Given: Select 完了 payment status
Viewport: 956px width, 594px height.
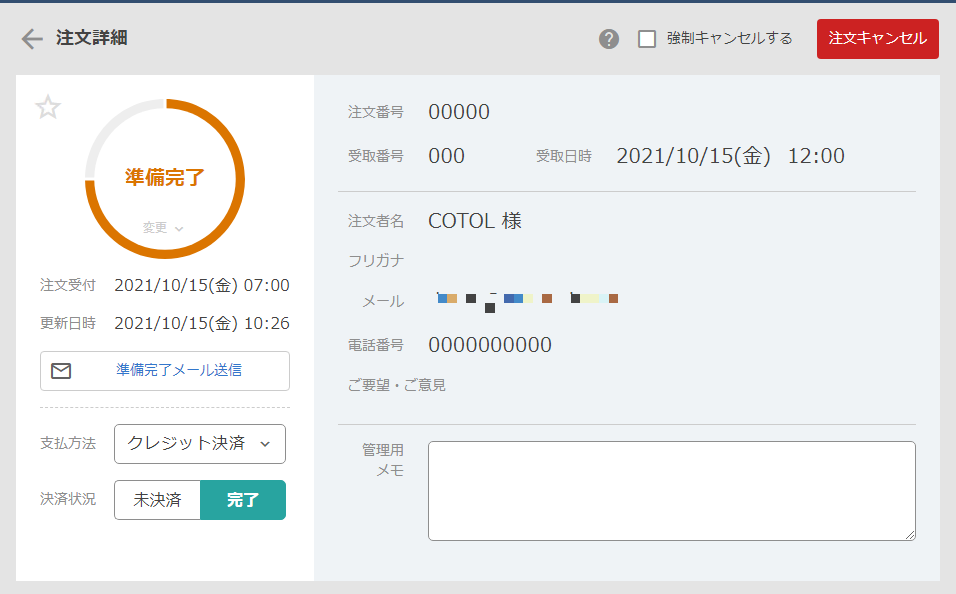Looking at the screenshot, I should (x=243, y=499).
